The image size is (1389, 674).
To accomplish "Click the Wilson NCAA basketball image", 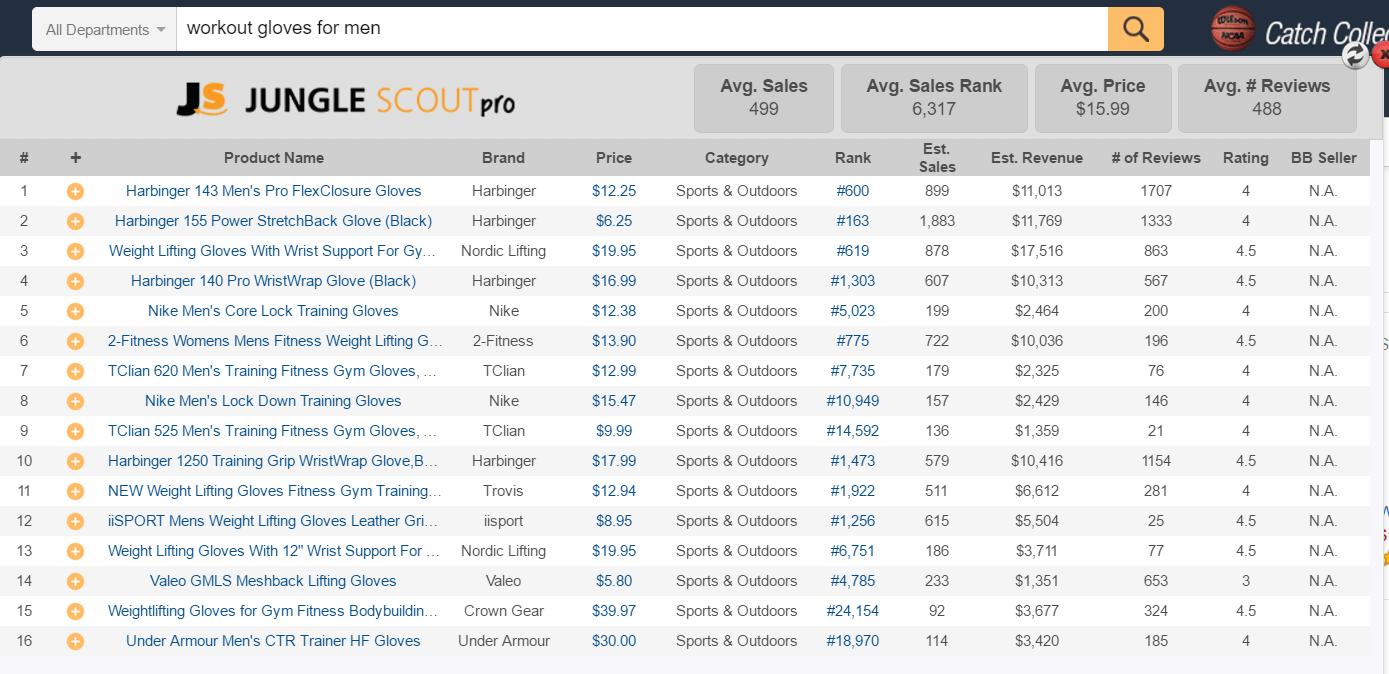I will [1232, 29].
